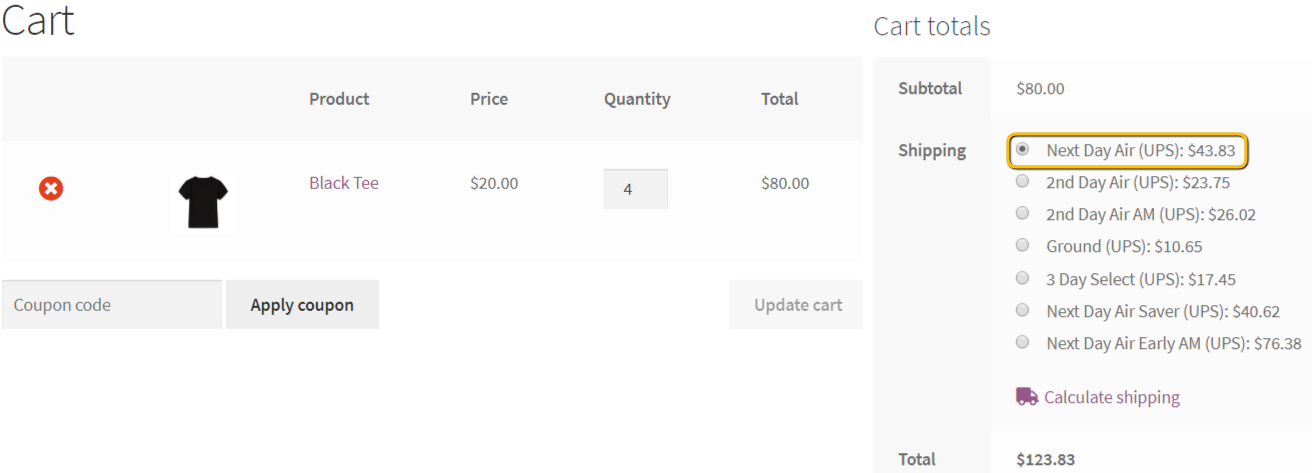Open the Calculate shipping link

[x=1112, y=397]
